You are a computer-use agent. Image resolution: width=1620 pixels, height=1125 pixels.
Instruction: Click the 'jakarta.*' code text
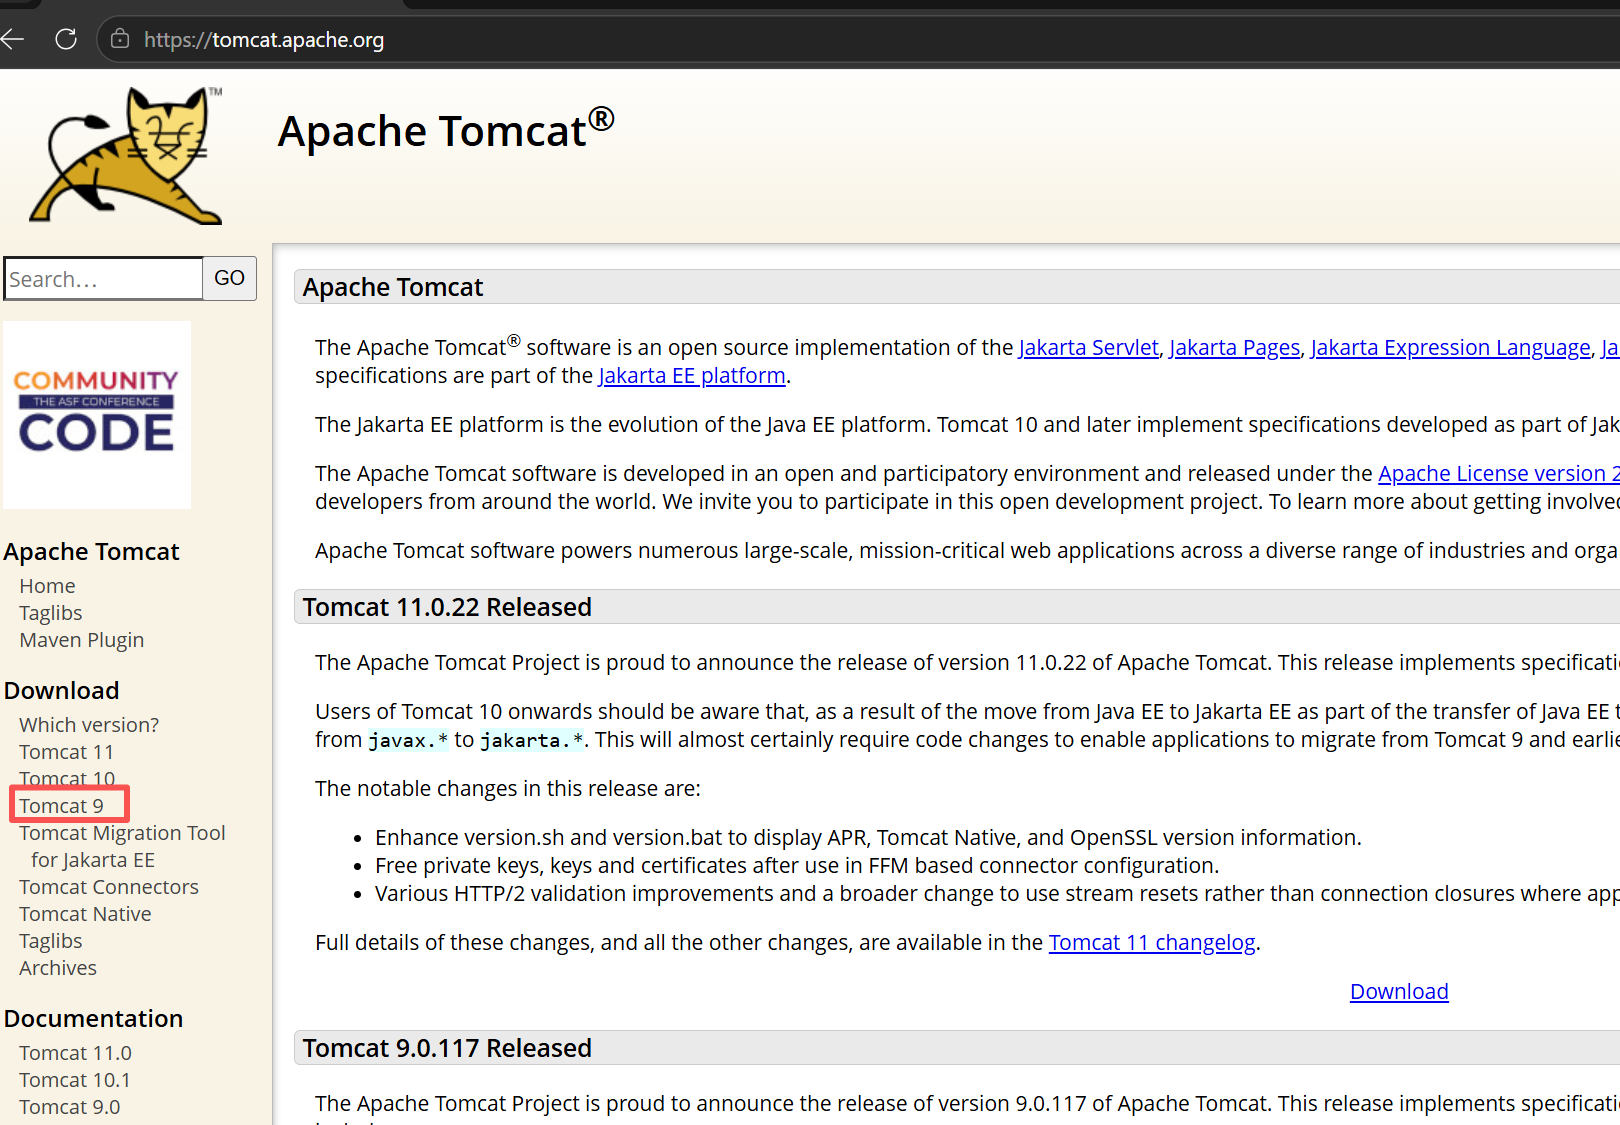tap(532, 740)
